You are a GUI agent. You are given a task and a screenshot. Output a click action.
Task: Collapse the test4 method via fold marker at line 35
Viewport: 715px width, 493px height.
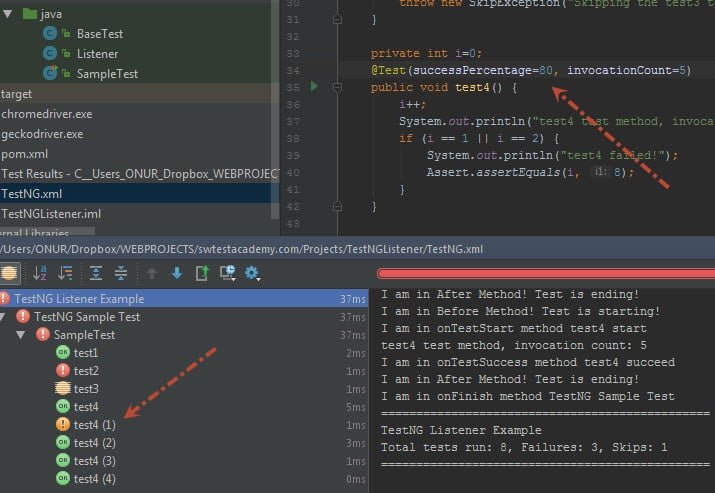tap(337, 87)
